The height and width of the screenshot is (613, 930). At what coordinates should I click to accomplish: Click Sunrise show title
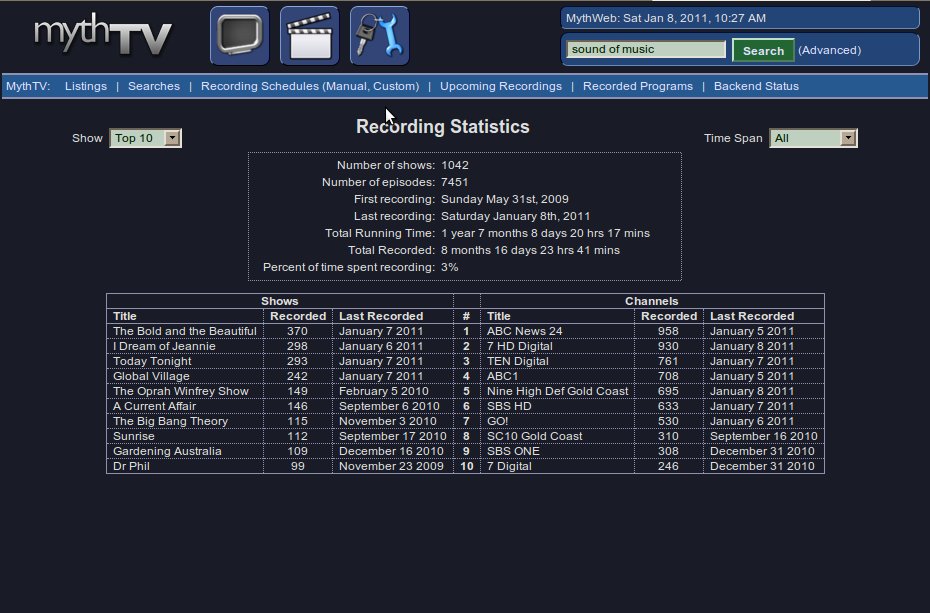tap(133, 436)
